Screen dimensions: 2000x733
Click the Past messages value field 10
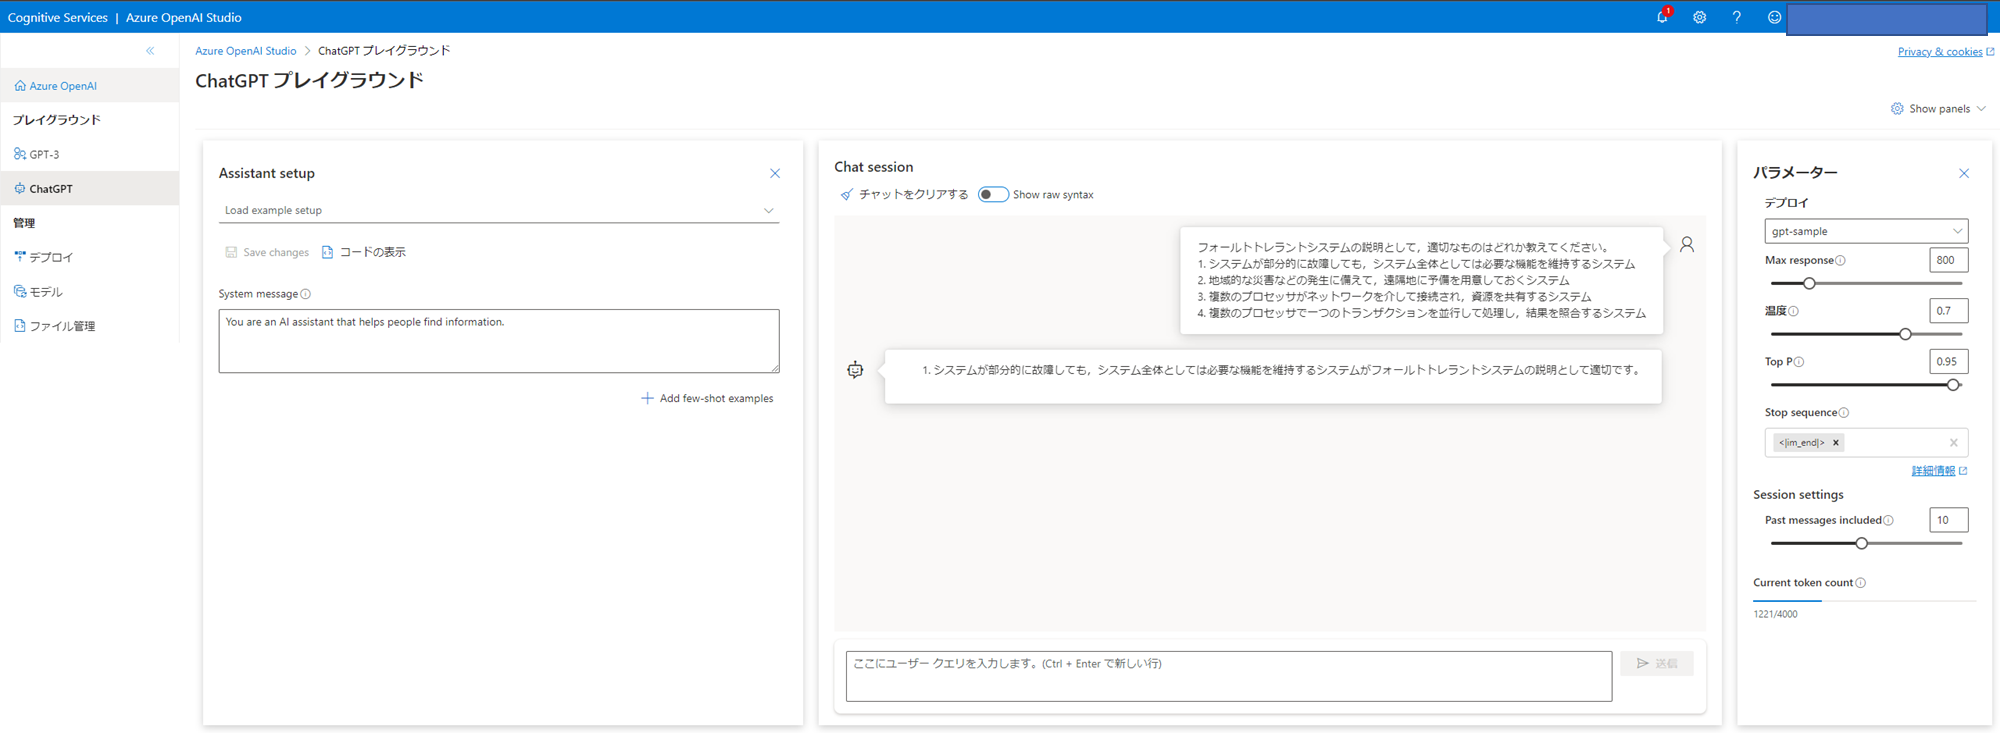(1948, 520)
